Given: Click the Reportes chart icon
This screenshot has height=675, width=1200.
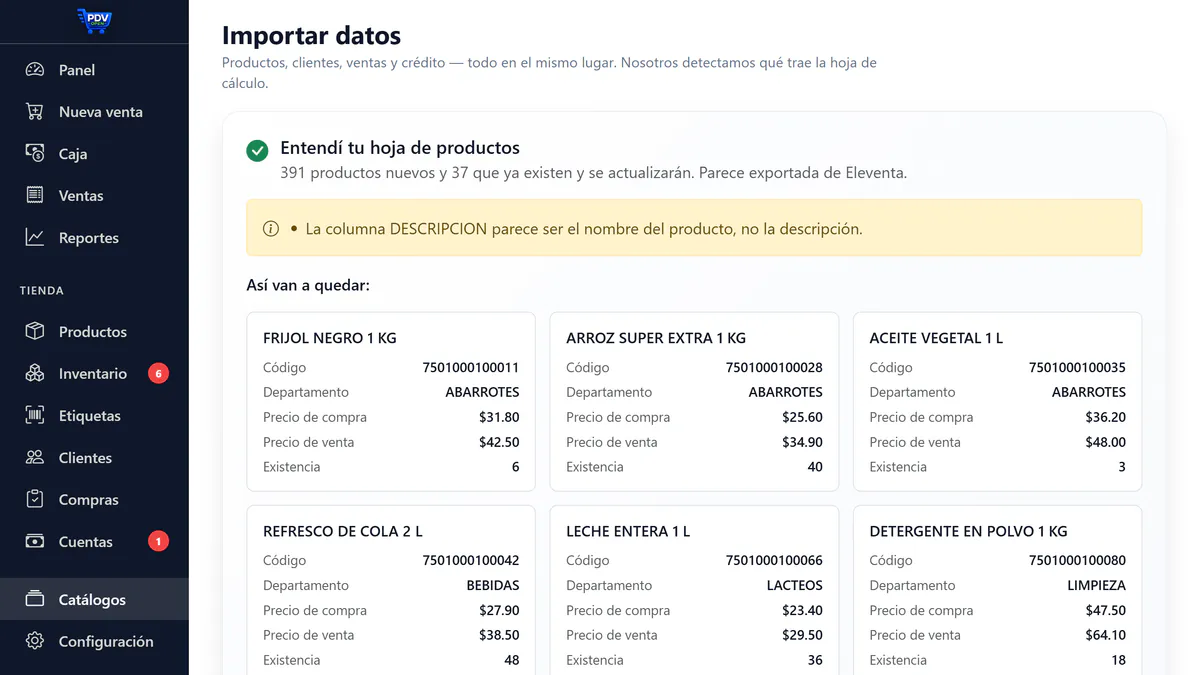Looking at the screenshot, I should tap(35, 238).
